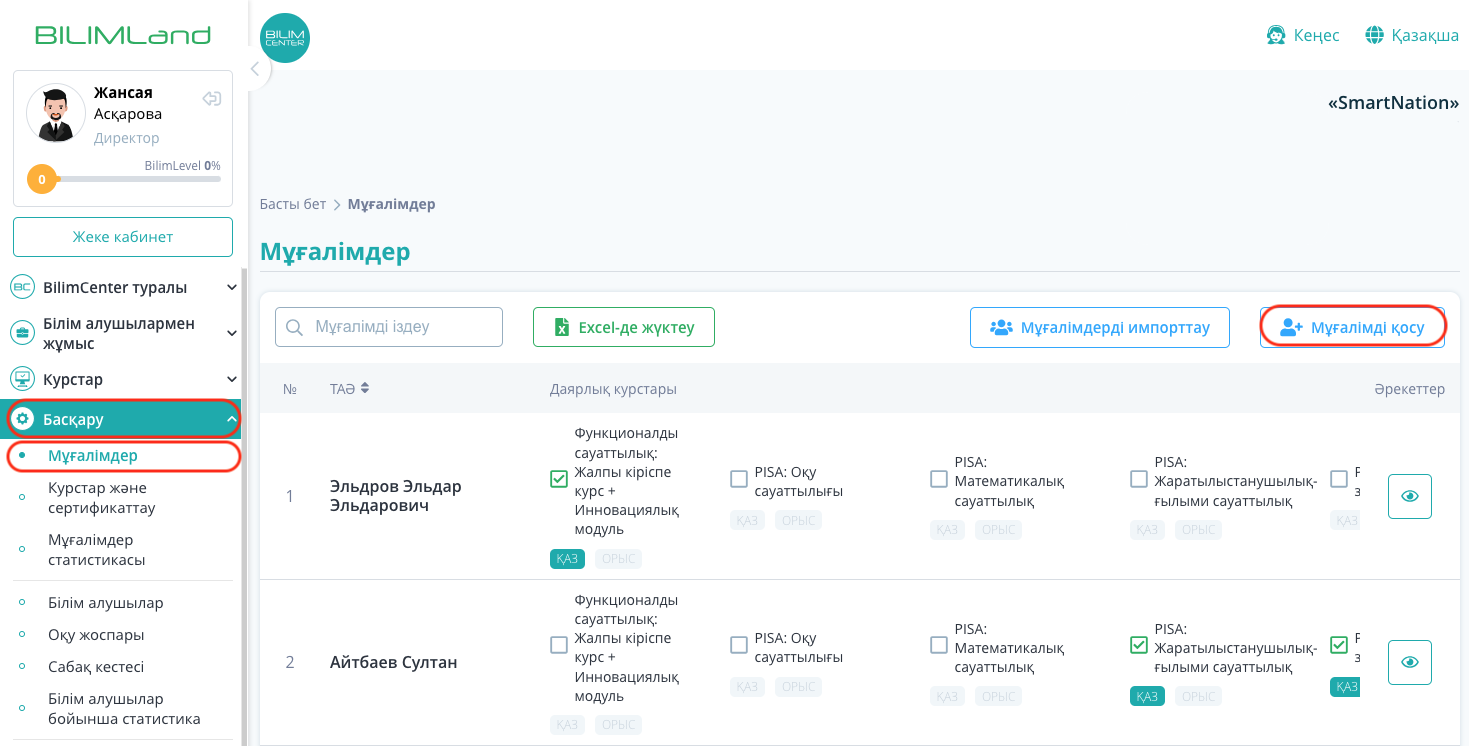Image resolution: width=1469 pixels, height=746 pixels.
Task: Uncheck PISA: Жаратылыстанушылық for Айтбаев Султан
Action: 1139,645
